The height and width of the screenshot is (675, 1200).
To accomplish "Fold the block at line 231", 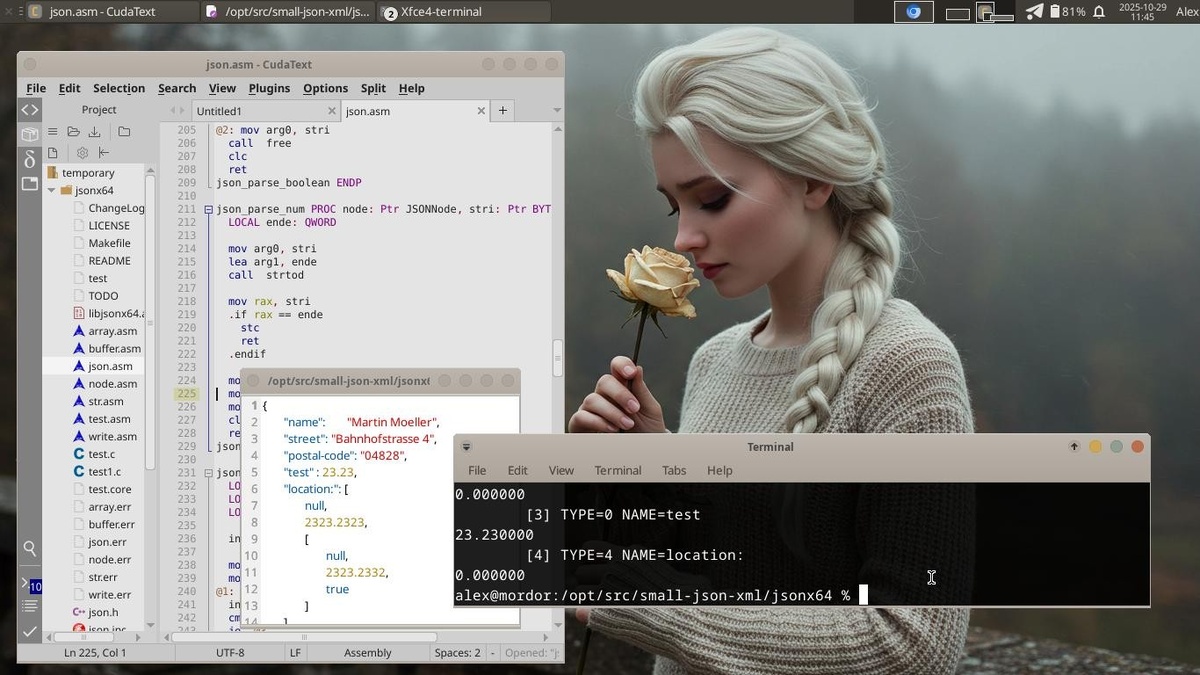I will (208, 472).
